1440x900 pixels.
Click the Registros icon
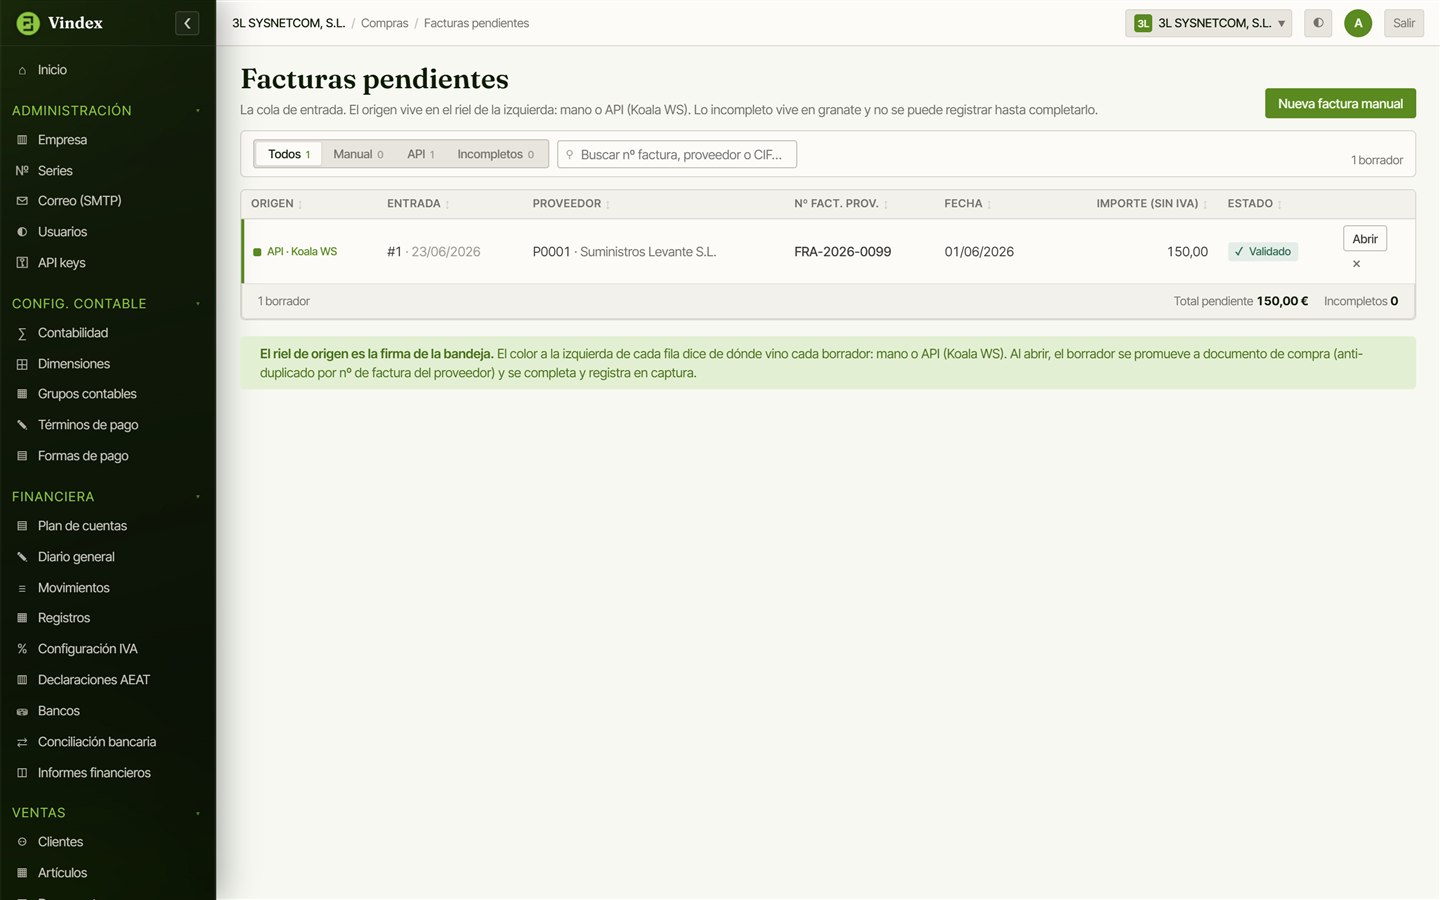(22, 618)
